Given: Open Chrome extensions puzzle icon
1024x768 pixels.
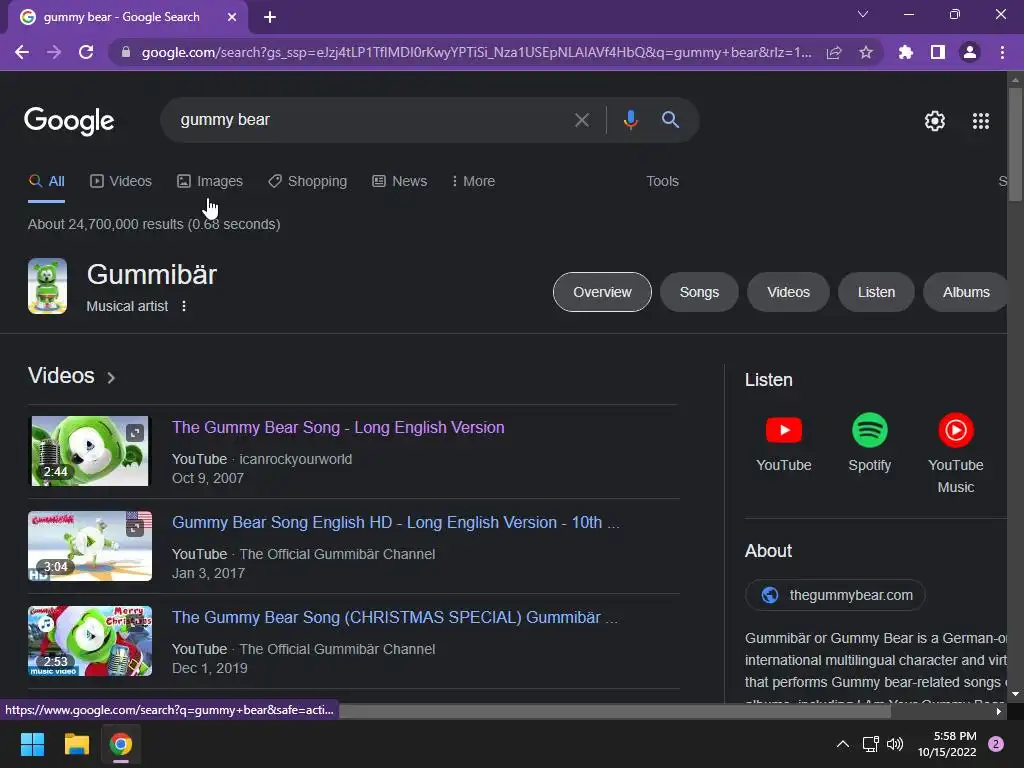Looking at the screenshot, I should pos(905,52).
